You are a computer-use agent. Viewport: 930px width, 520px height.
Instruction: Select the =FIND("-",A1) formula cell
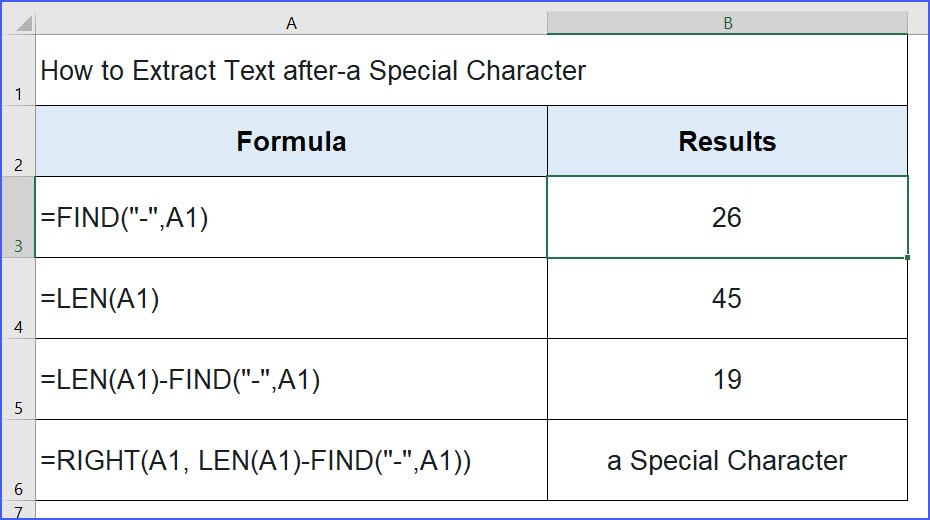(x=291, y=217)
